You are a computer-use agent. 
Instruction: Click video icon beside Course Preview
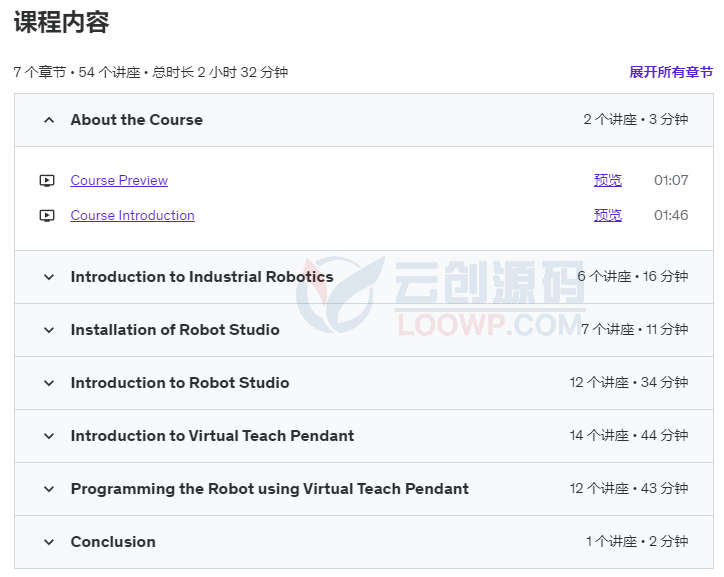pos(47,180)
